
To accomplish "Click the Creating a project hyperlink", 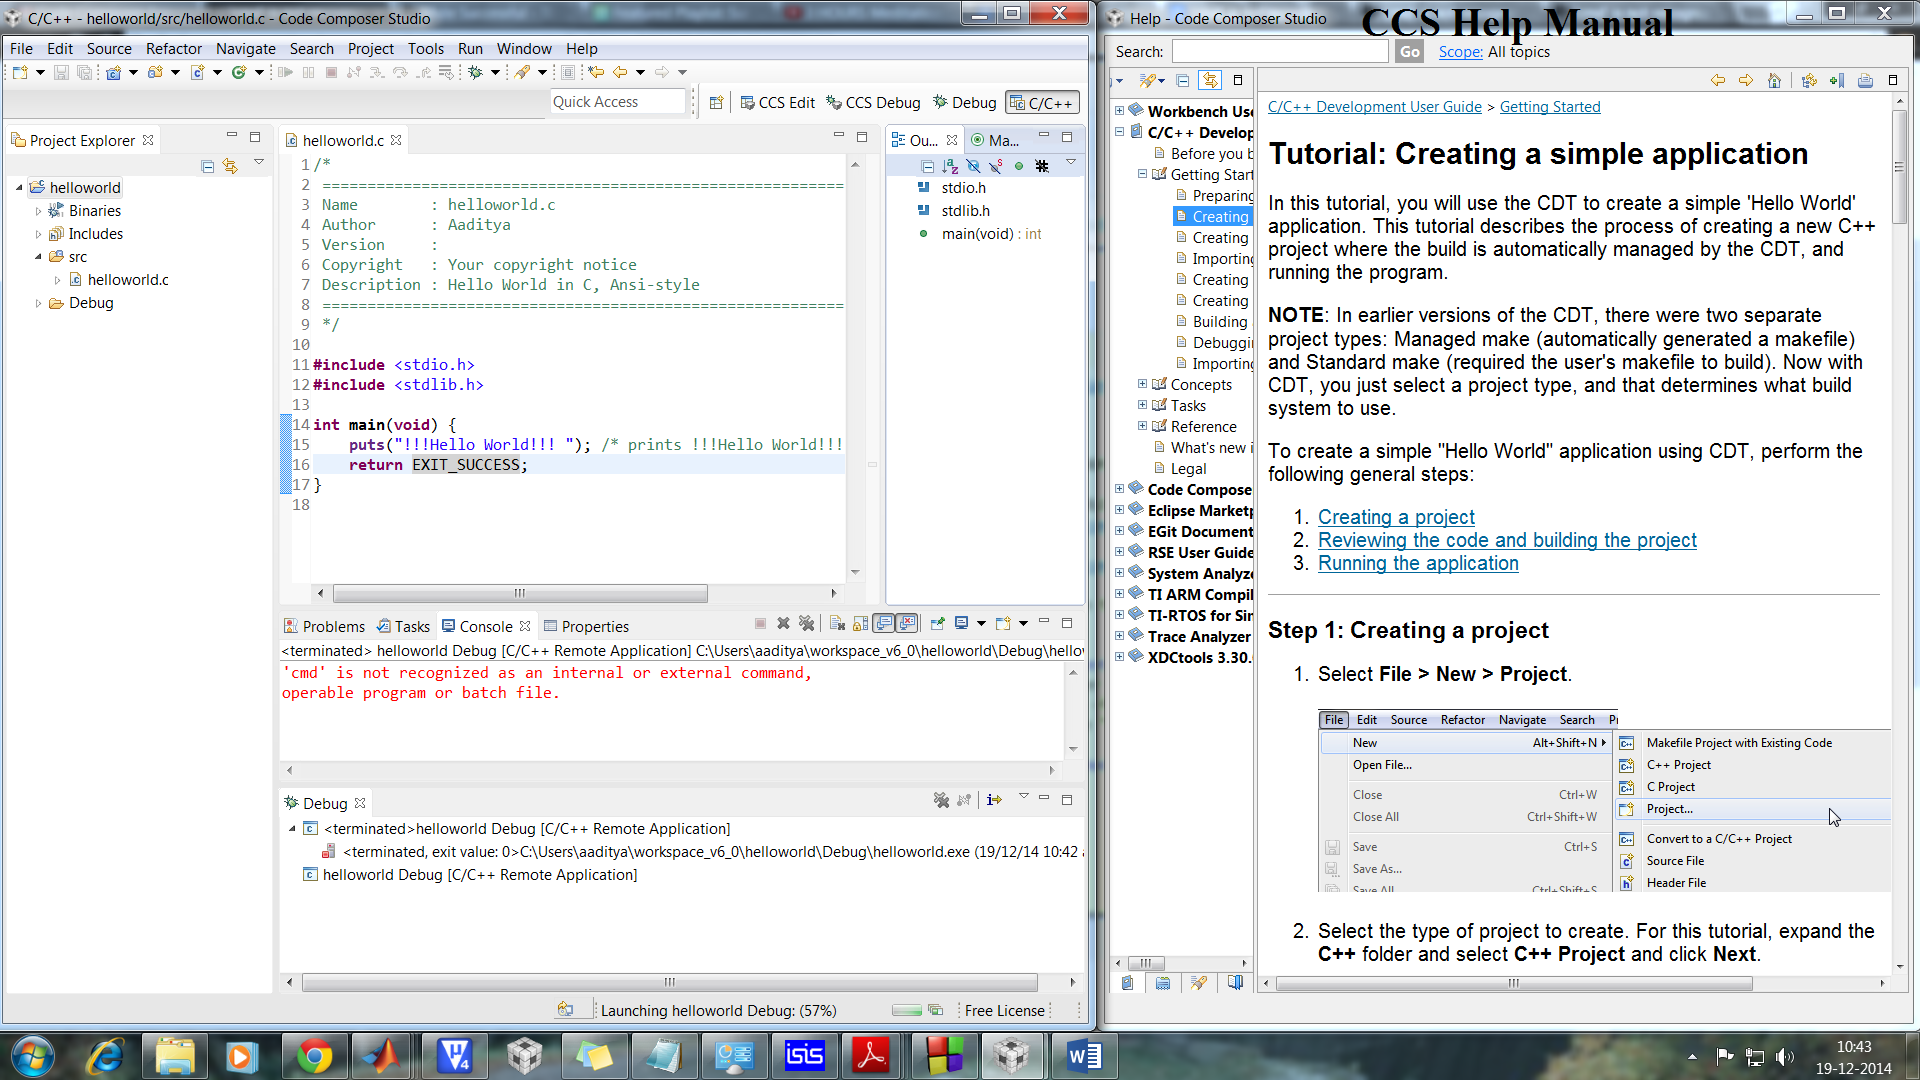I will pyautogui.click(x=1398, y=517).
